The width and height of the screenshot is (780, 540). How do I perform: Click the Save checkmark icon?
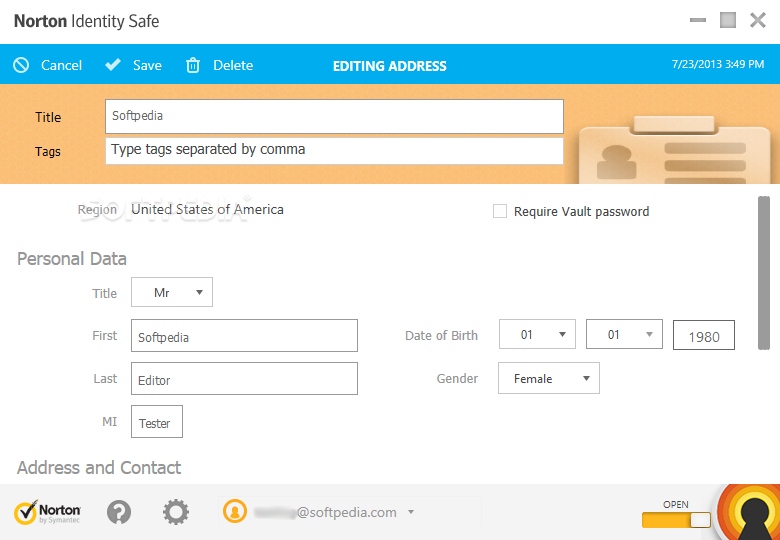point(113,65)
